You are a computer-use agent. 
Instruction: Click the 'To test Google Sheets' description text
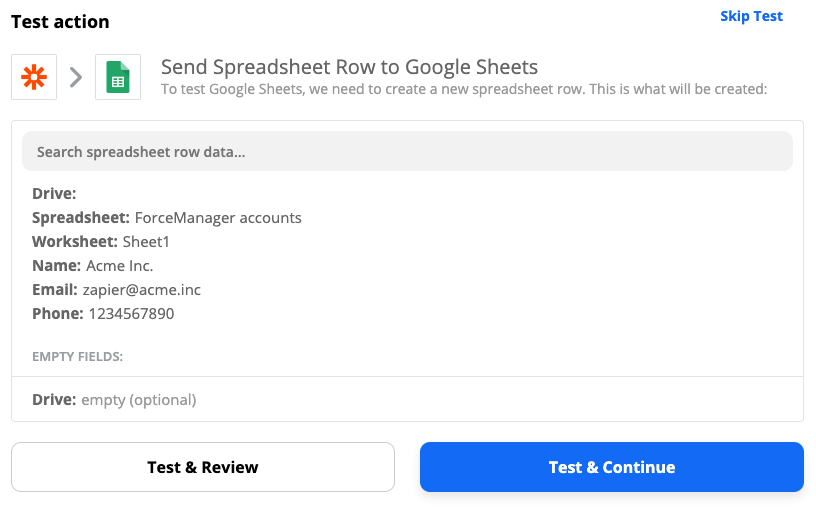tap(464, 89)
